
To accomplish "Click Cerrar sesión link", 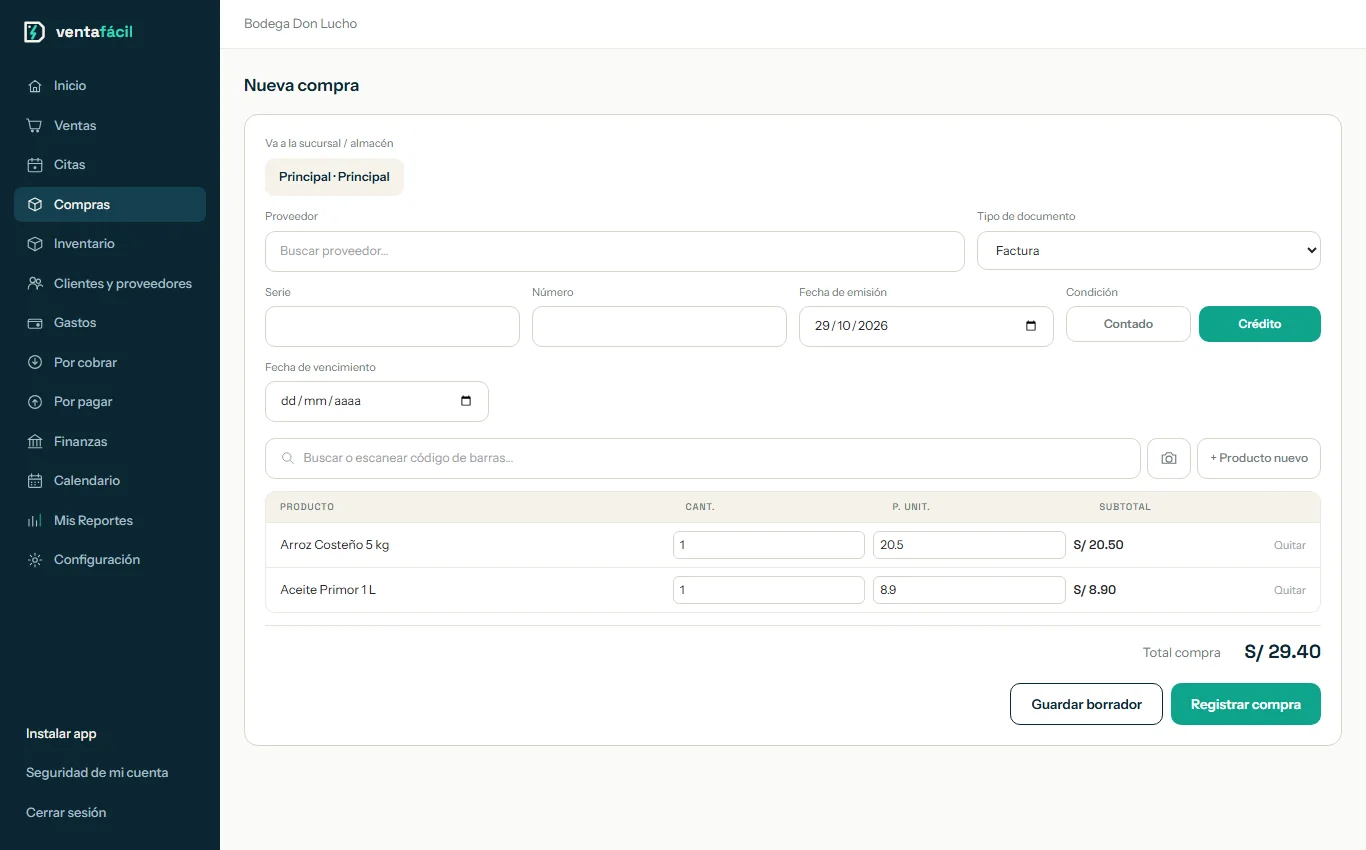I will 66,813.
